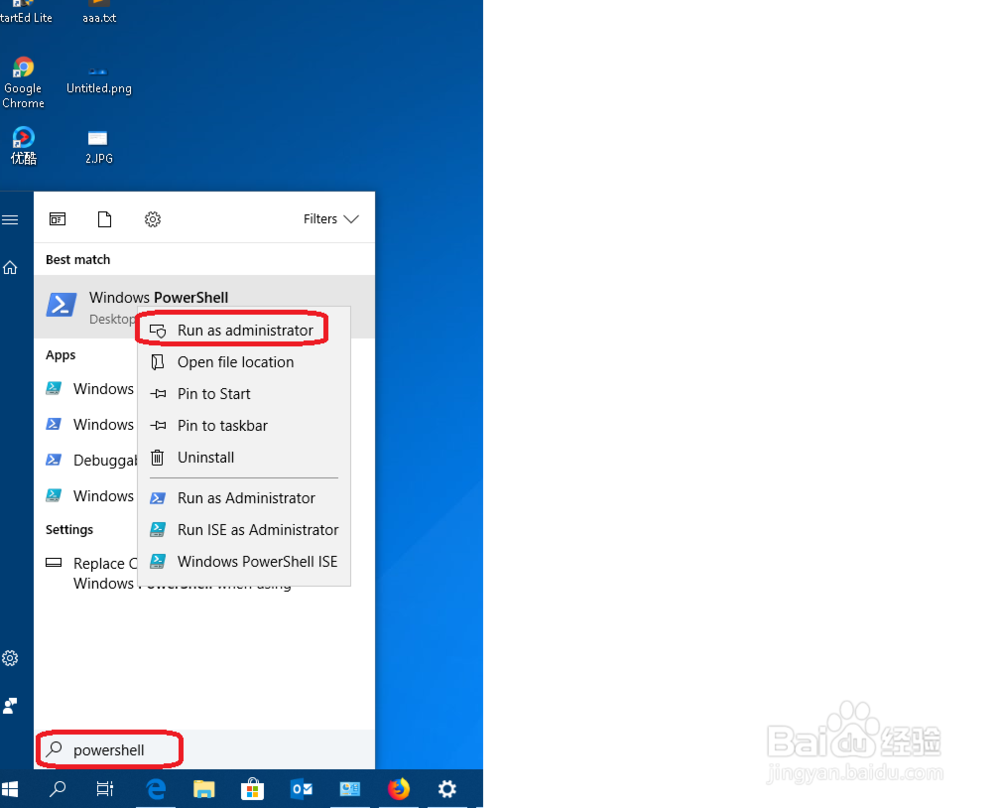Select Run ISE as Administrator entry

244,529
